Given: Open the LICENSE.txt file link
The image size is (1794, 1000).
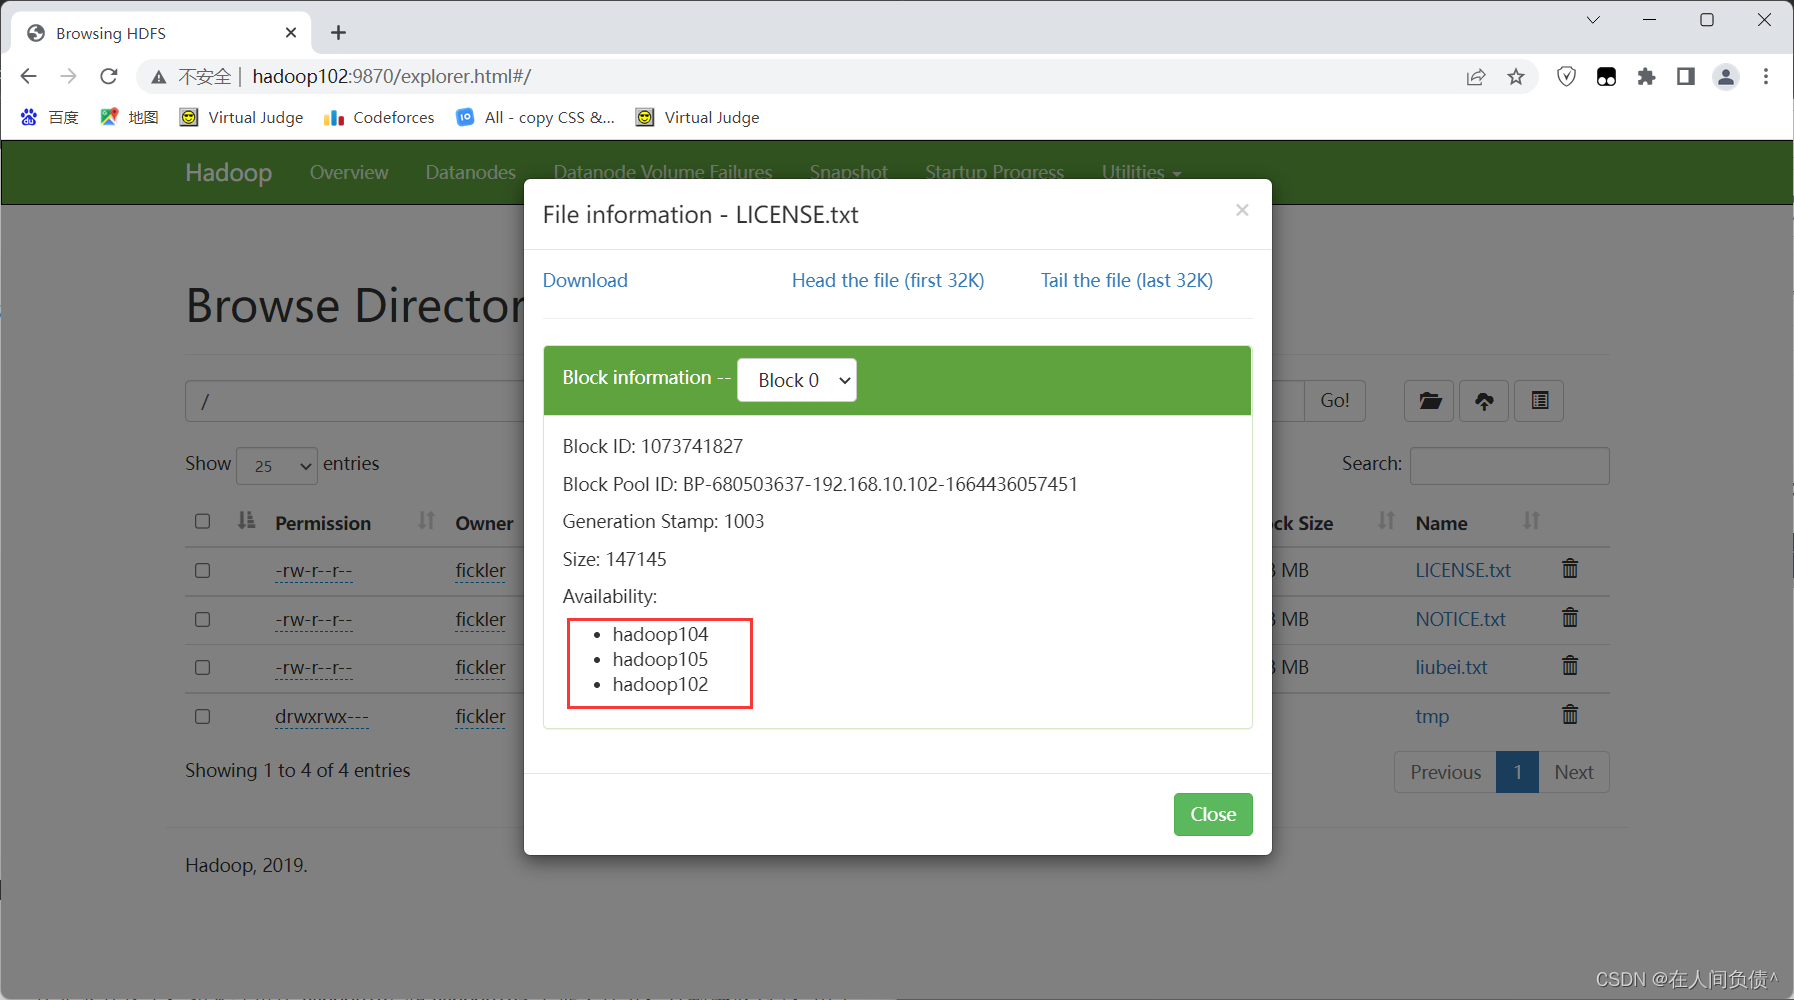Looking at the screenshot, I should pyautogui.click(x=1463, y=570).
